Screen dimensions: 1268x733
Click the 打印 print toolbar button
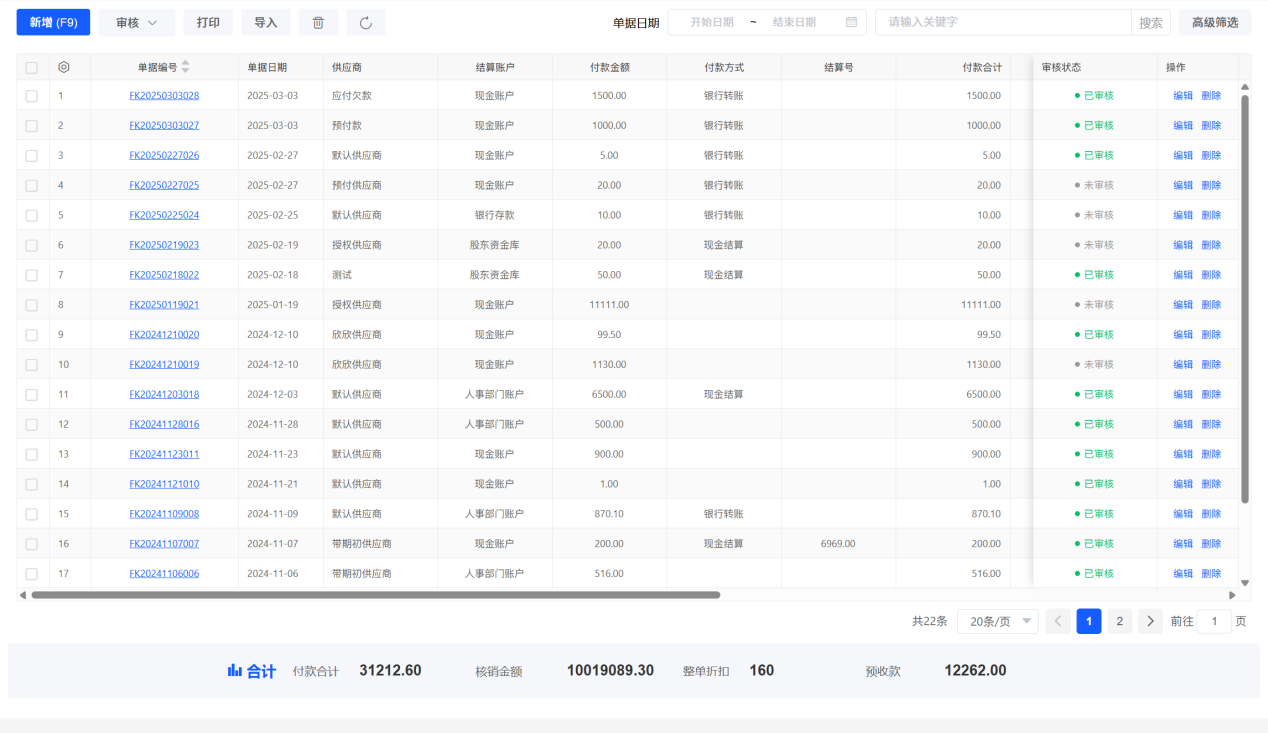coord(208,23)
